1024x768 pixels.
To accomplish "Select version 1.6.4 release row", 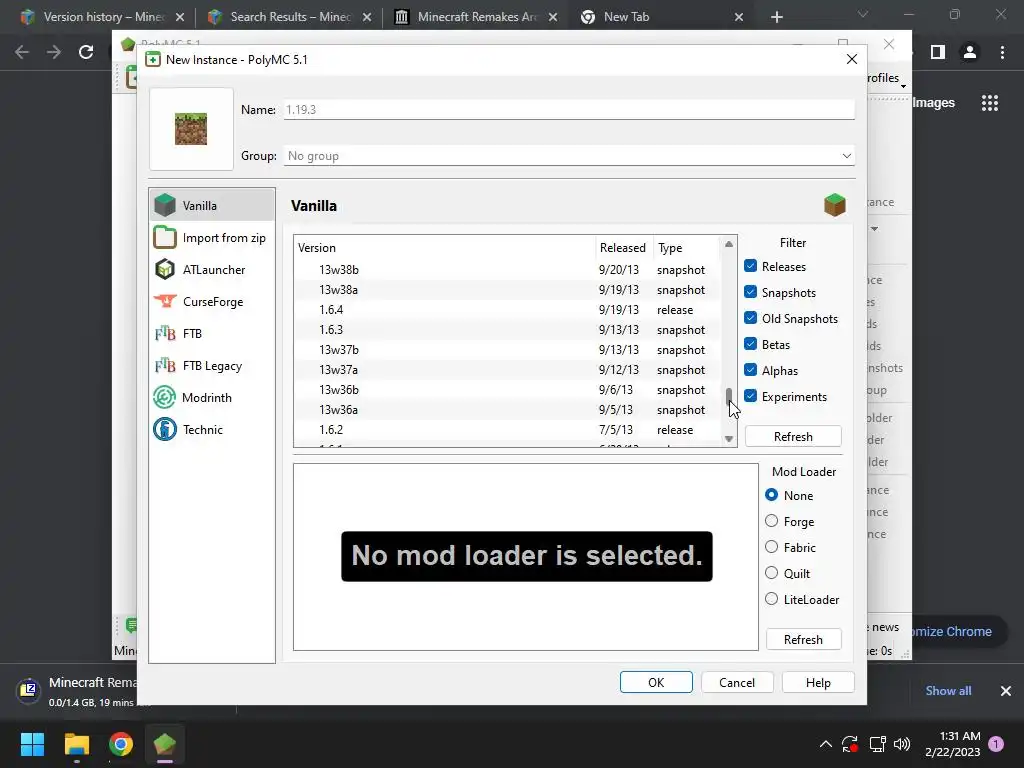I will click(x=507, y=310).
